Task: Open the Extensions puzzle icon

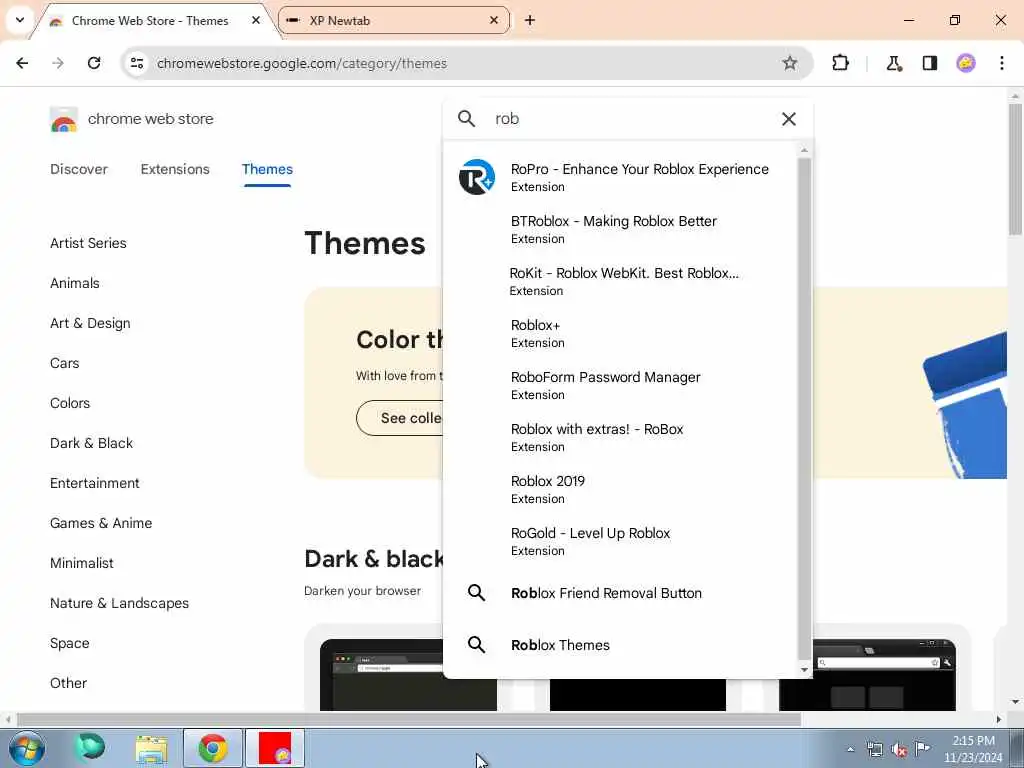Action: point(840,63)
